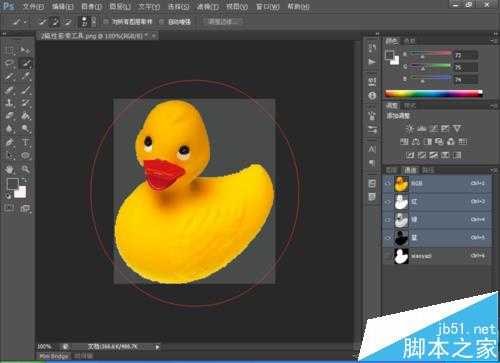Choose New Selection mode in options bar
This screenshot has height=363, width=500.
click(43, 22)
